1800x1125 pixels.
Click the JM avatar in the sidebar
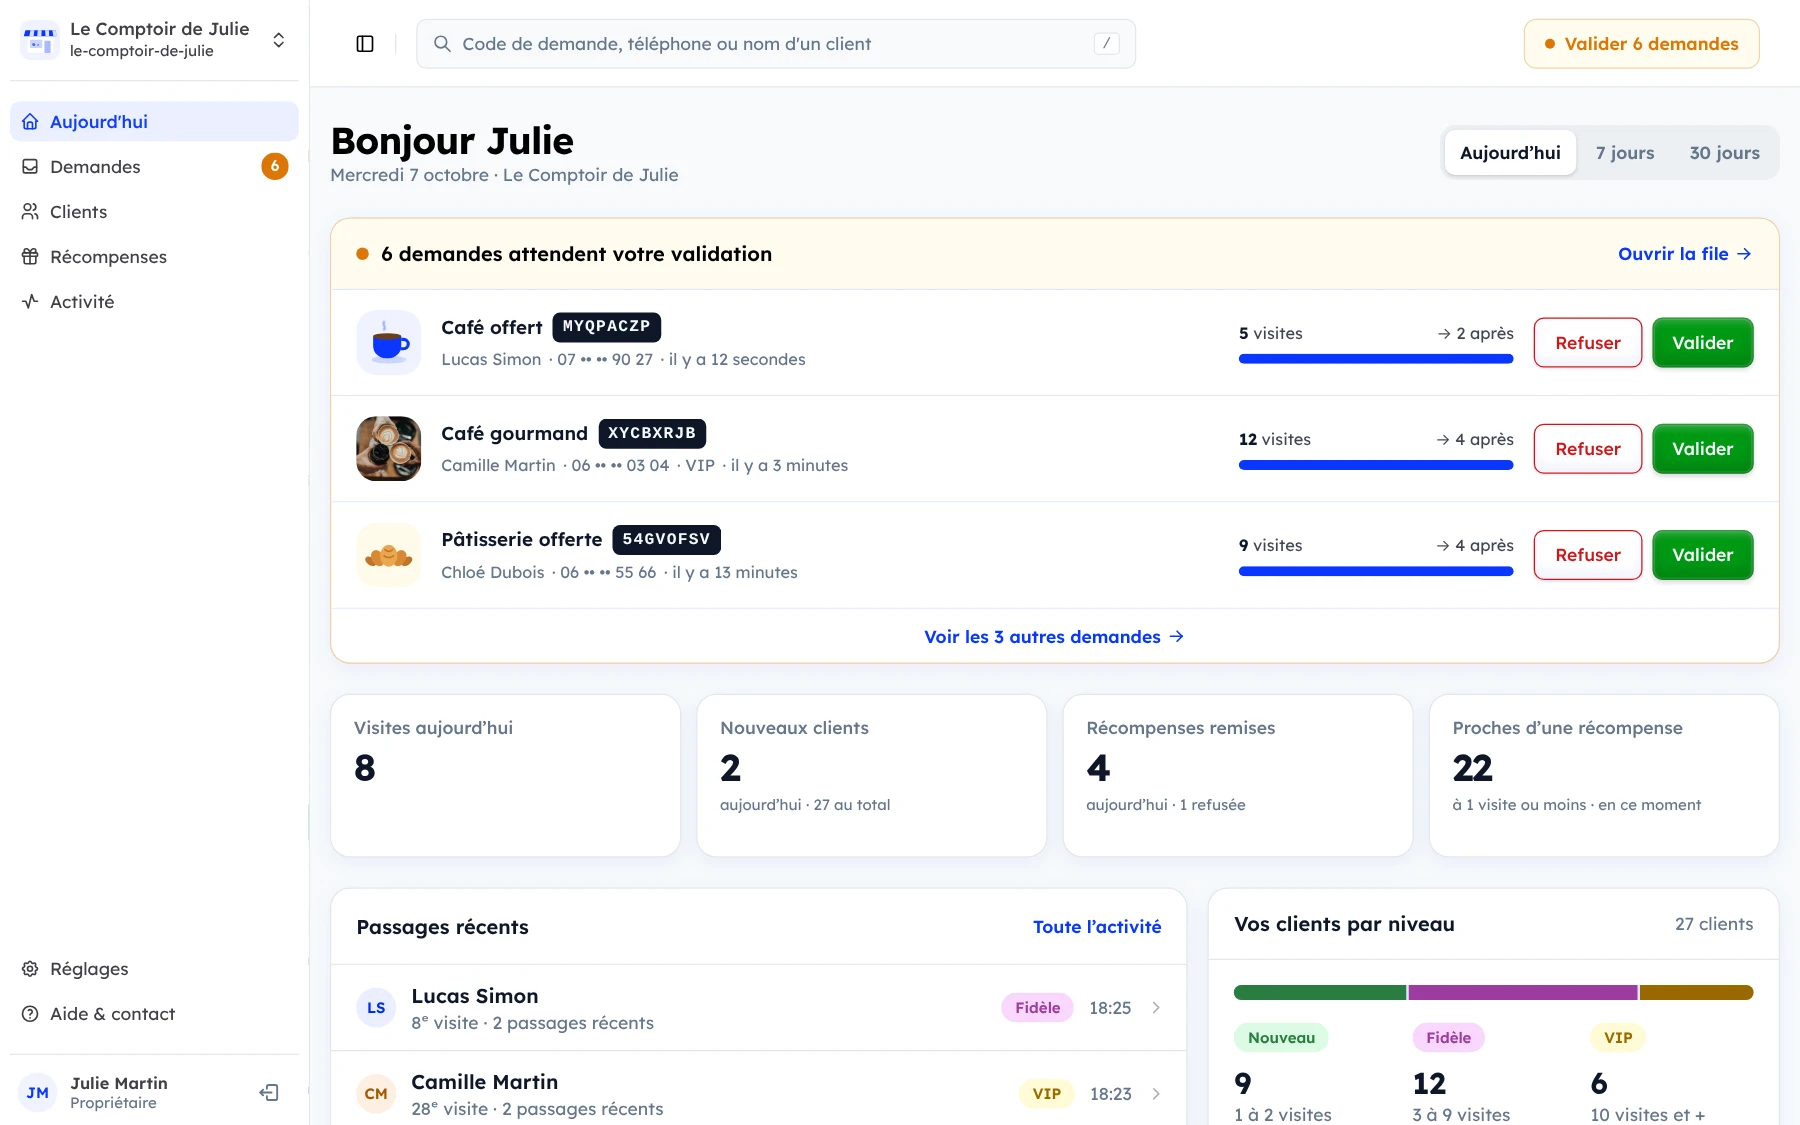point(38,1093)
